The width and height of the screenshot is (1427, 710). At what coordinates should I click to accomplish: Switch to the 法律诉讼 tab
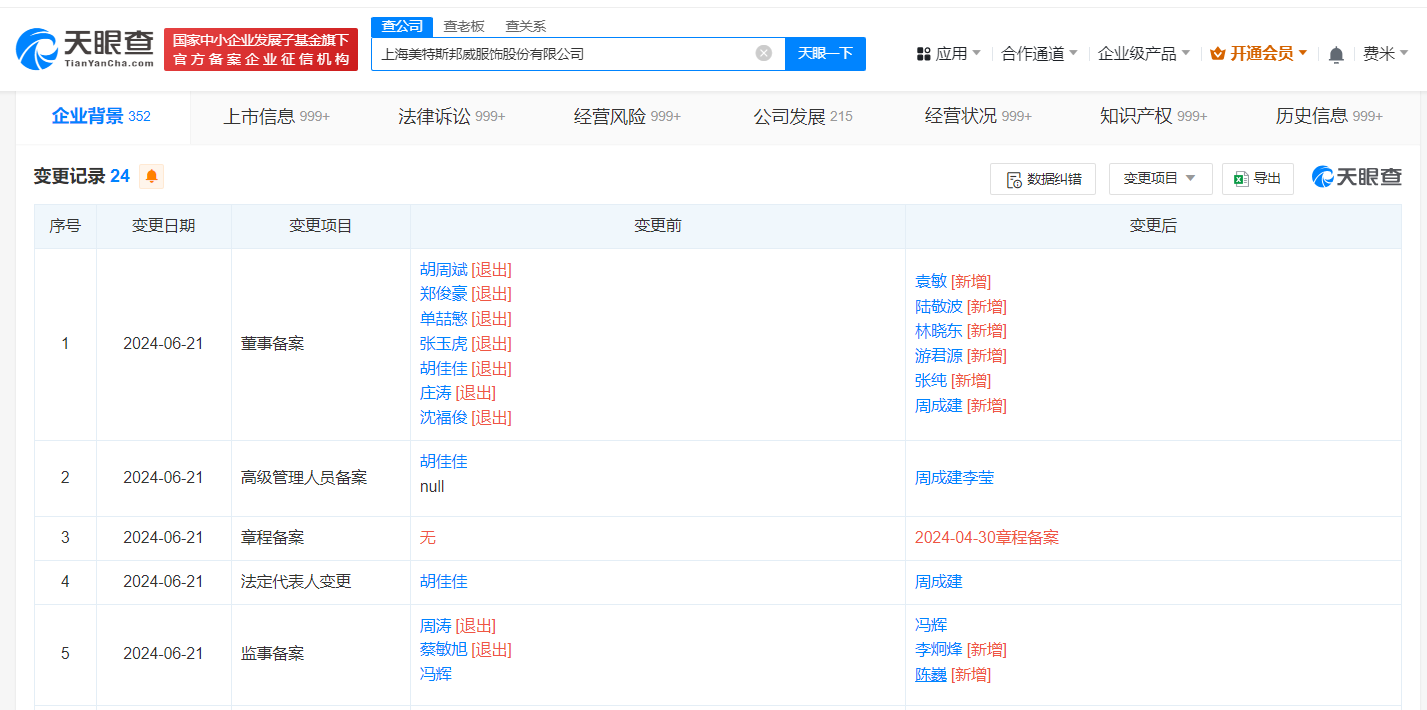coord(451,117)
